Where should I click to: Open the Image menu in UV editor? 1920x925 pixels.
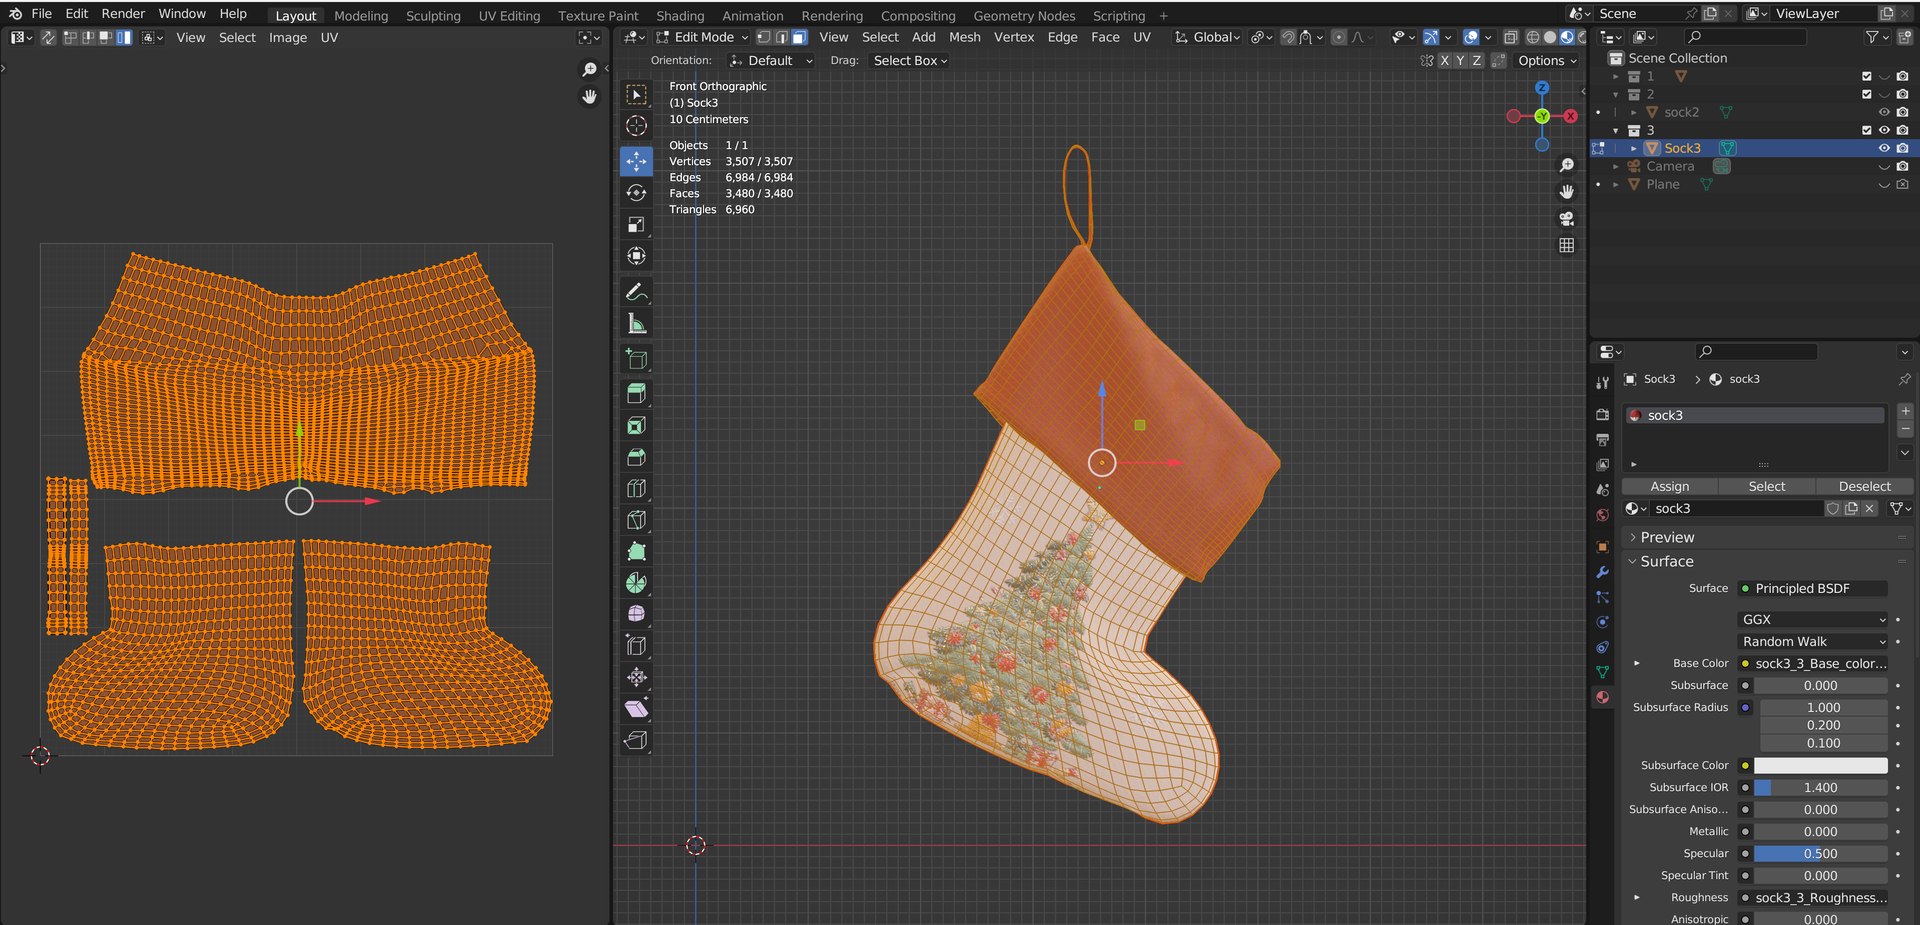coord(288,38)
